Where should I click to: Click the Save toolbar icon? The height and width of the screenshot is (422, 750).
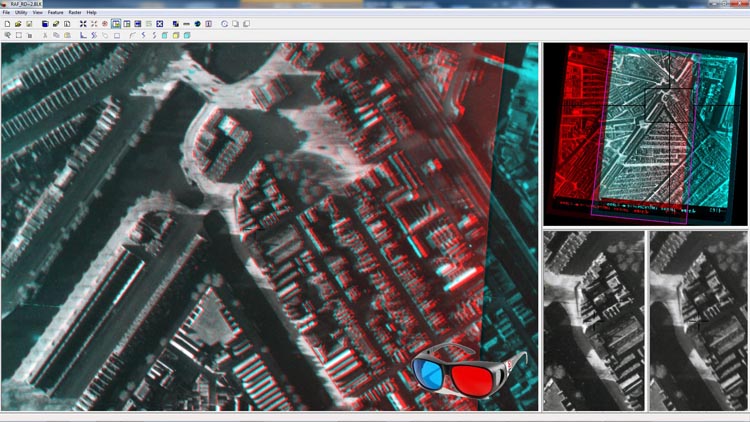click(29, 24)
